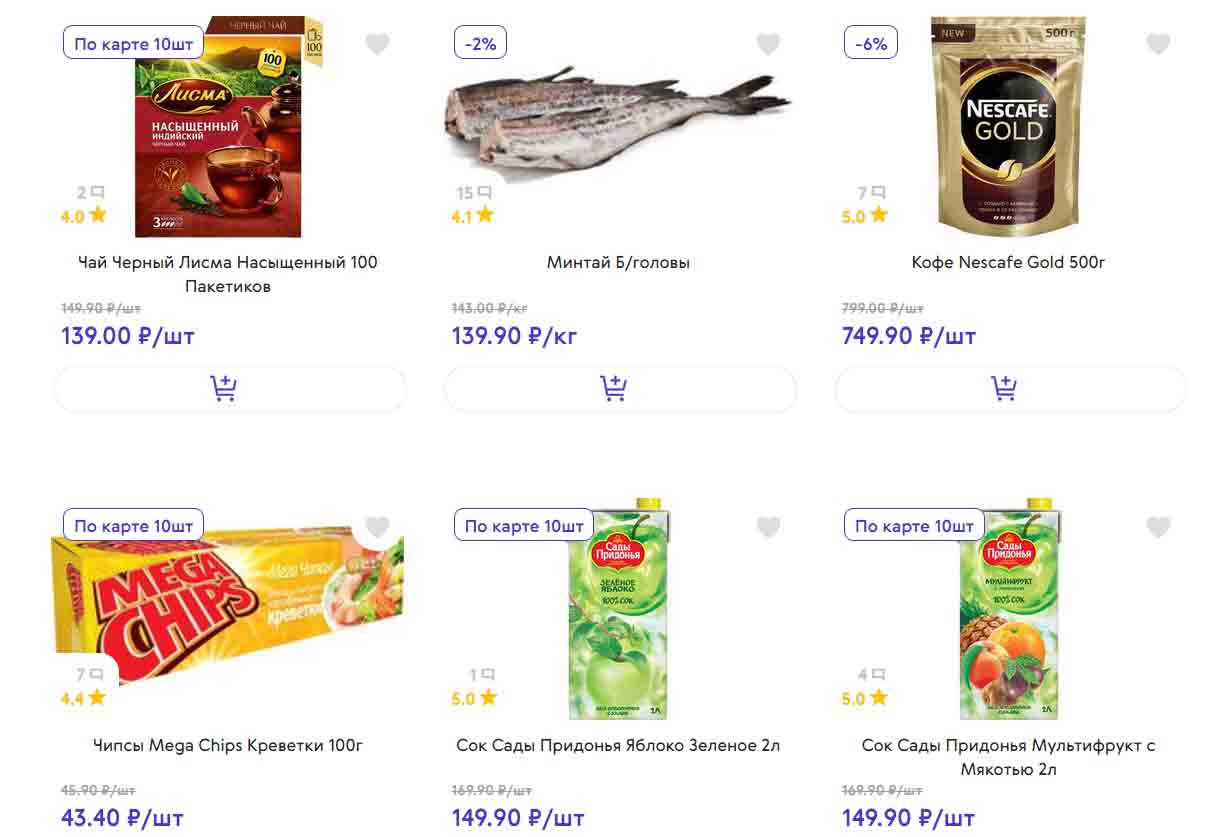Click По карте 10шт badge on Лисма tea

[x=133, y=44]
